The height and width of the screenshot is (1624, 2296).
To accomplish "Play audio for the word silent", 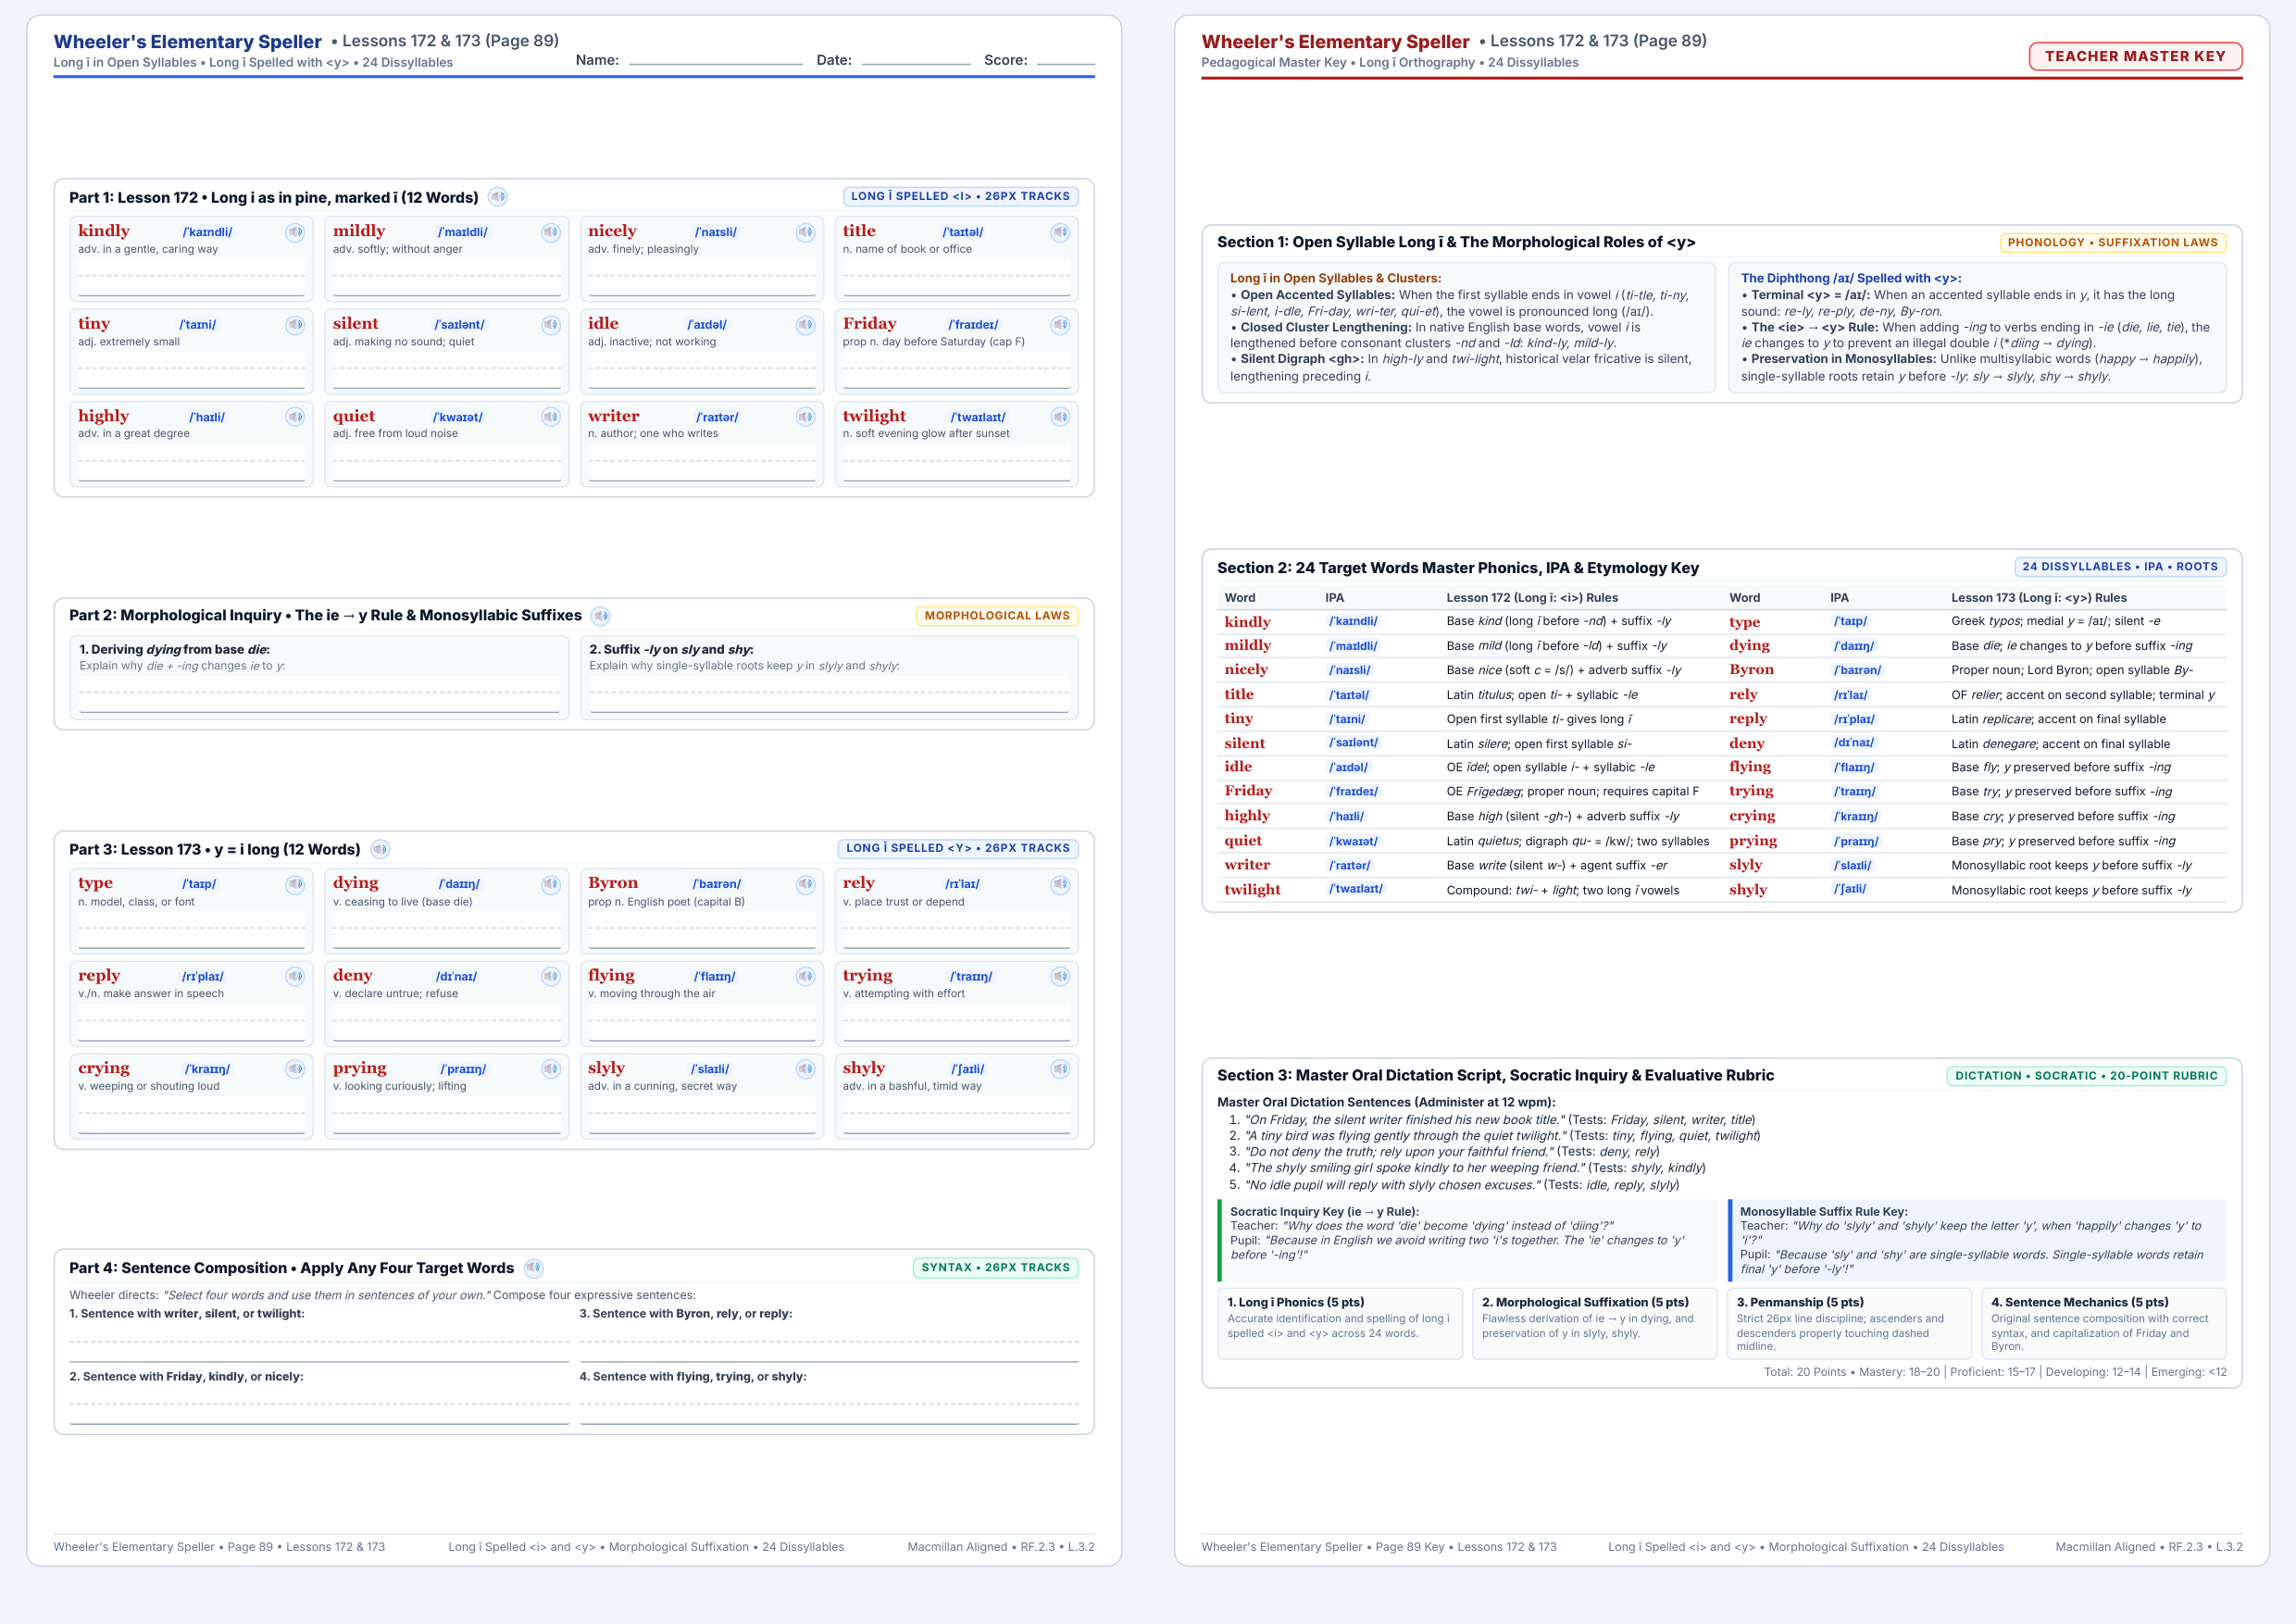I will 551,325.
